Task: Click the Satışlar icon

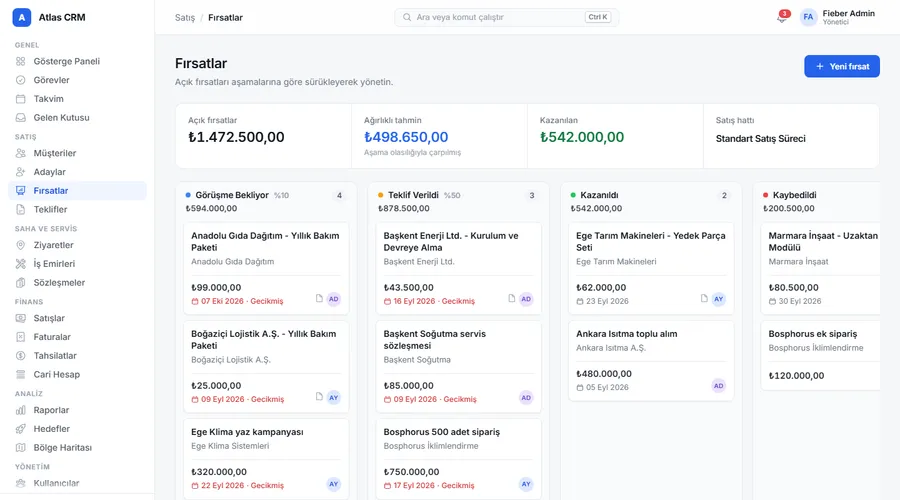Action: point(21,318)
